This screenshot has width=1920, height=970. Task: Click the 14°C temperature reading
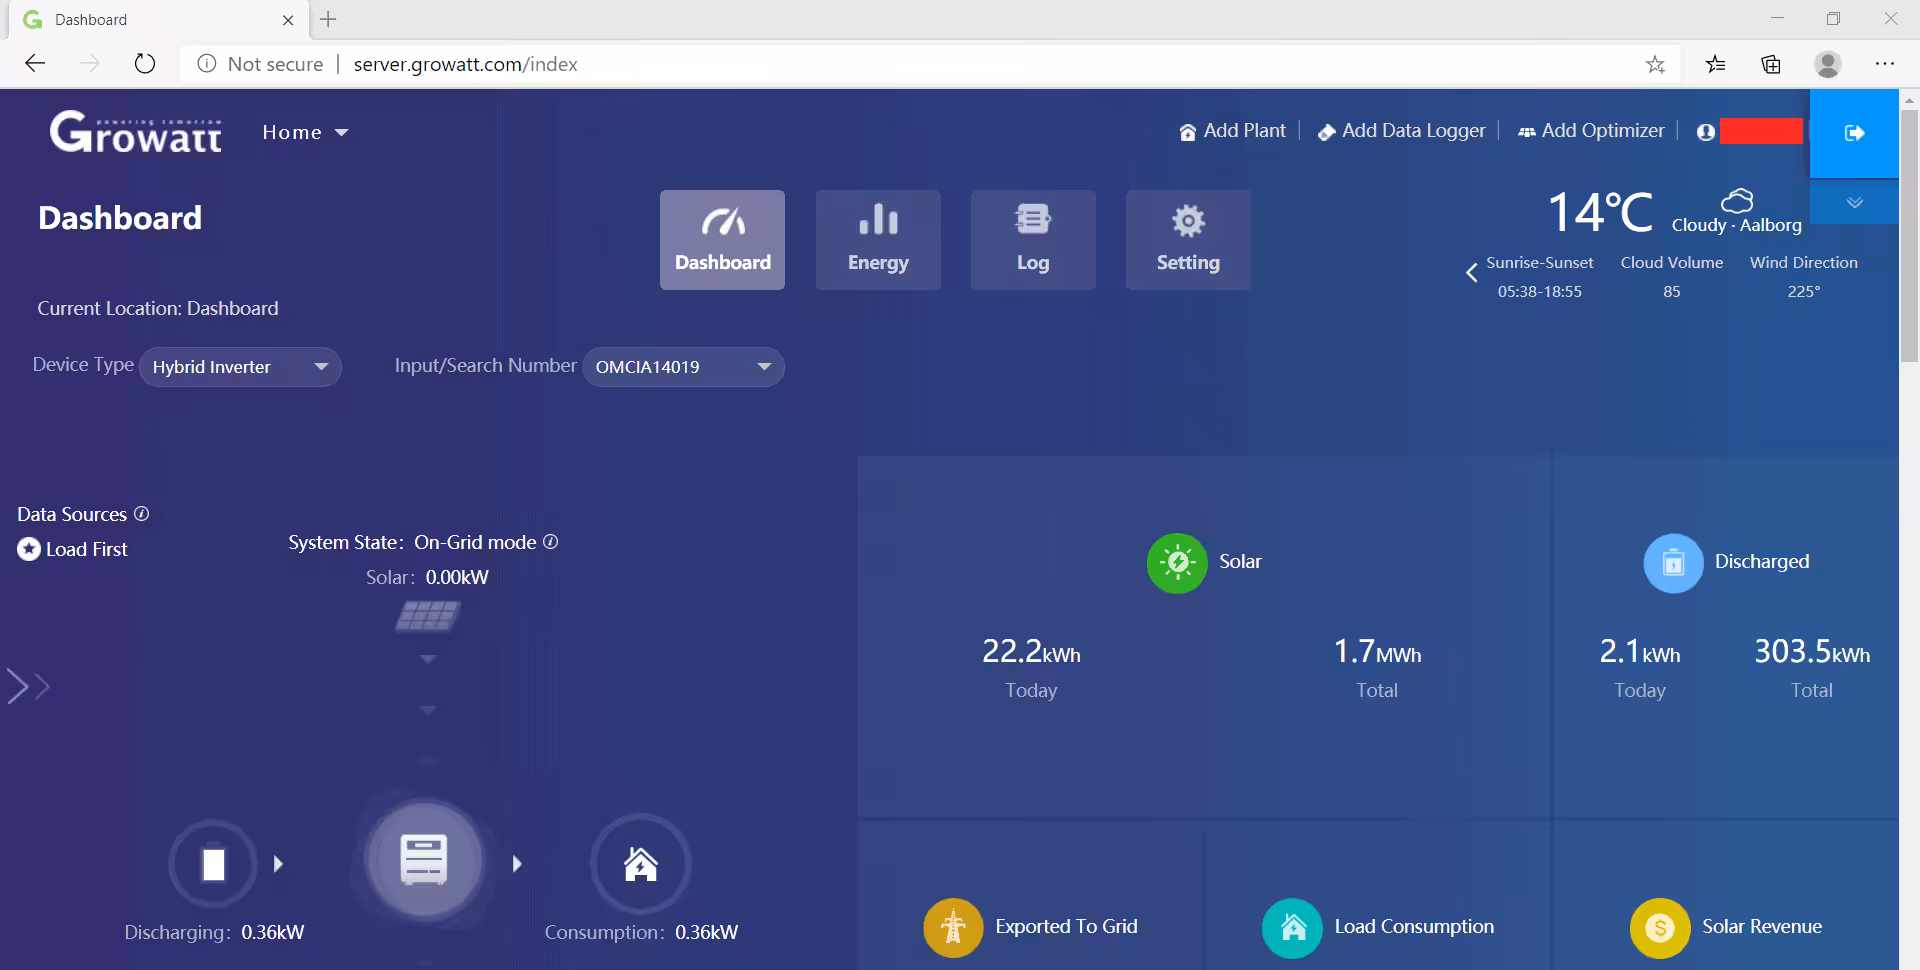tap(1600, 212)
